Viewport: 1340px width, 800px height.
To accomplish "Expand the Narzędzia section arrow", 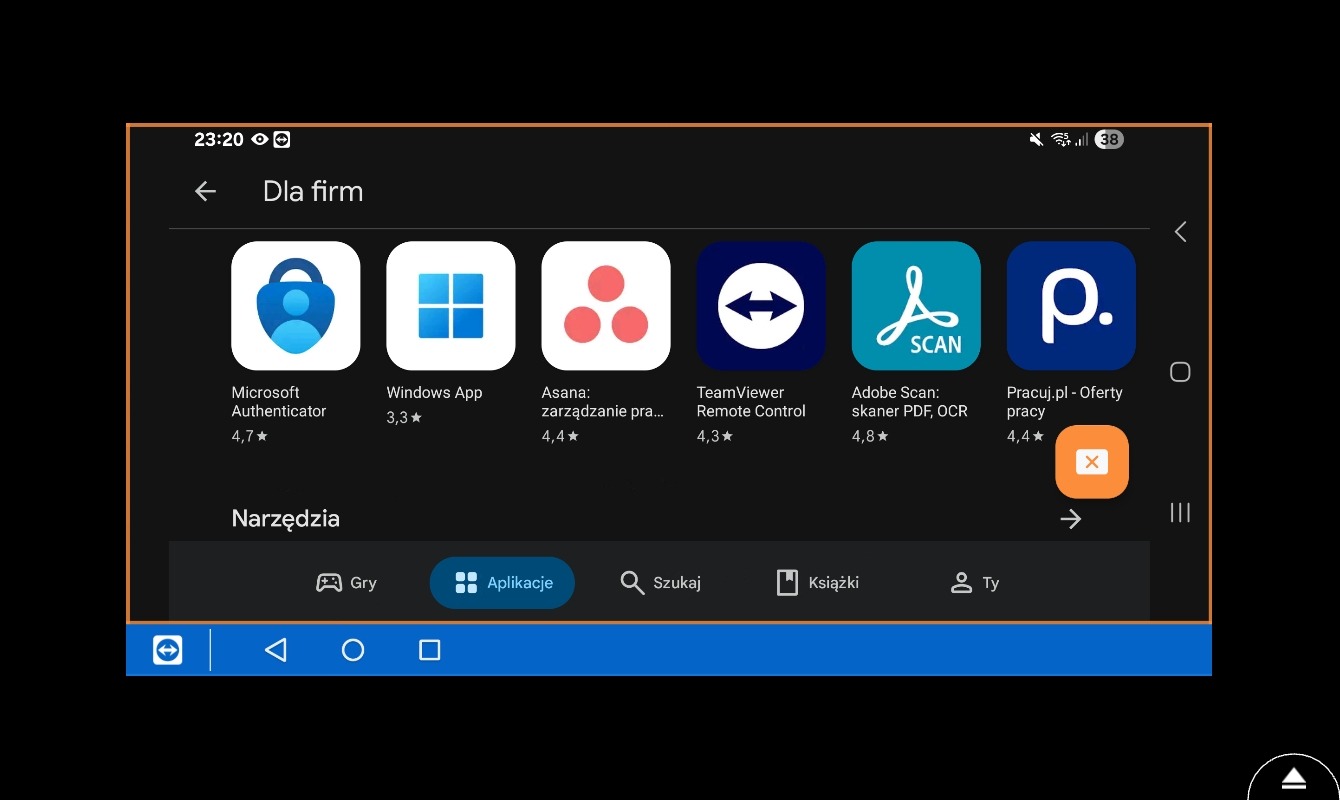I will [1070, 519].
